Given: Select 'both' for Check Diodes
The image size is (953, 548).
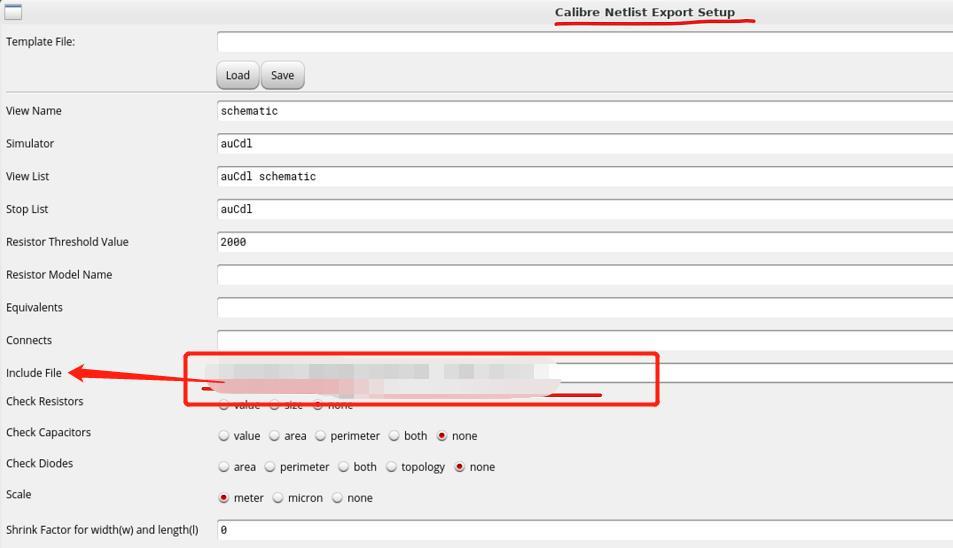Looking at the screenshot, I should coord(344,467).
